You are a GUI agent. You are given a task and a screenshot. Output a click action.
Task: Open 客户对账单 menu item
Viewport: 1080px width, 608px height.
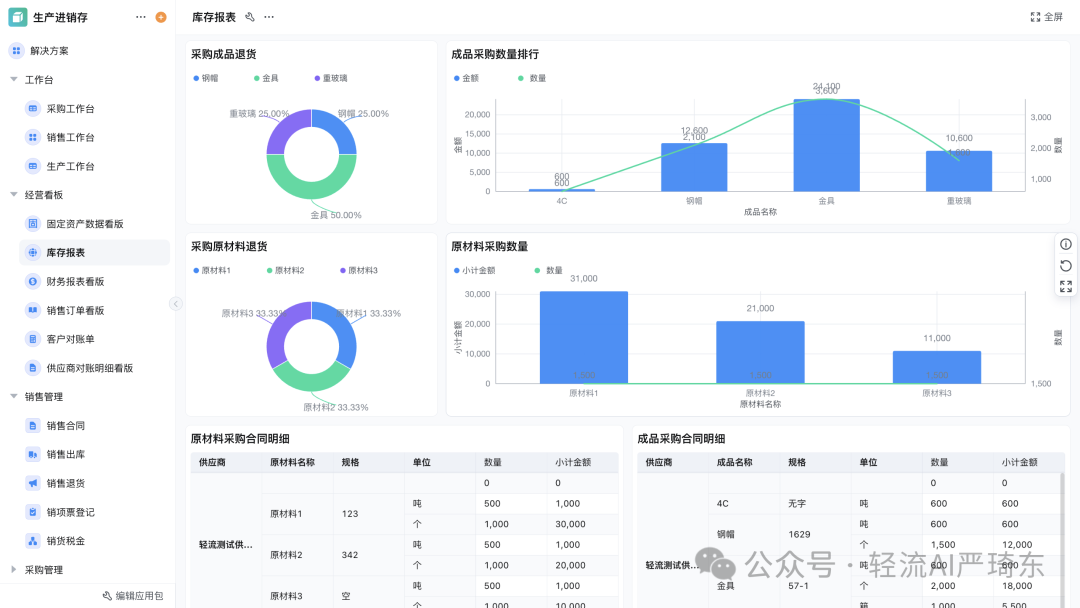point(70,339)
